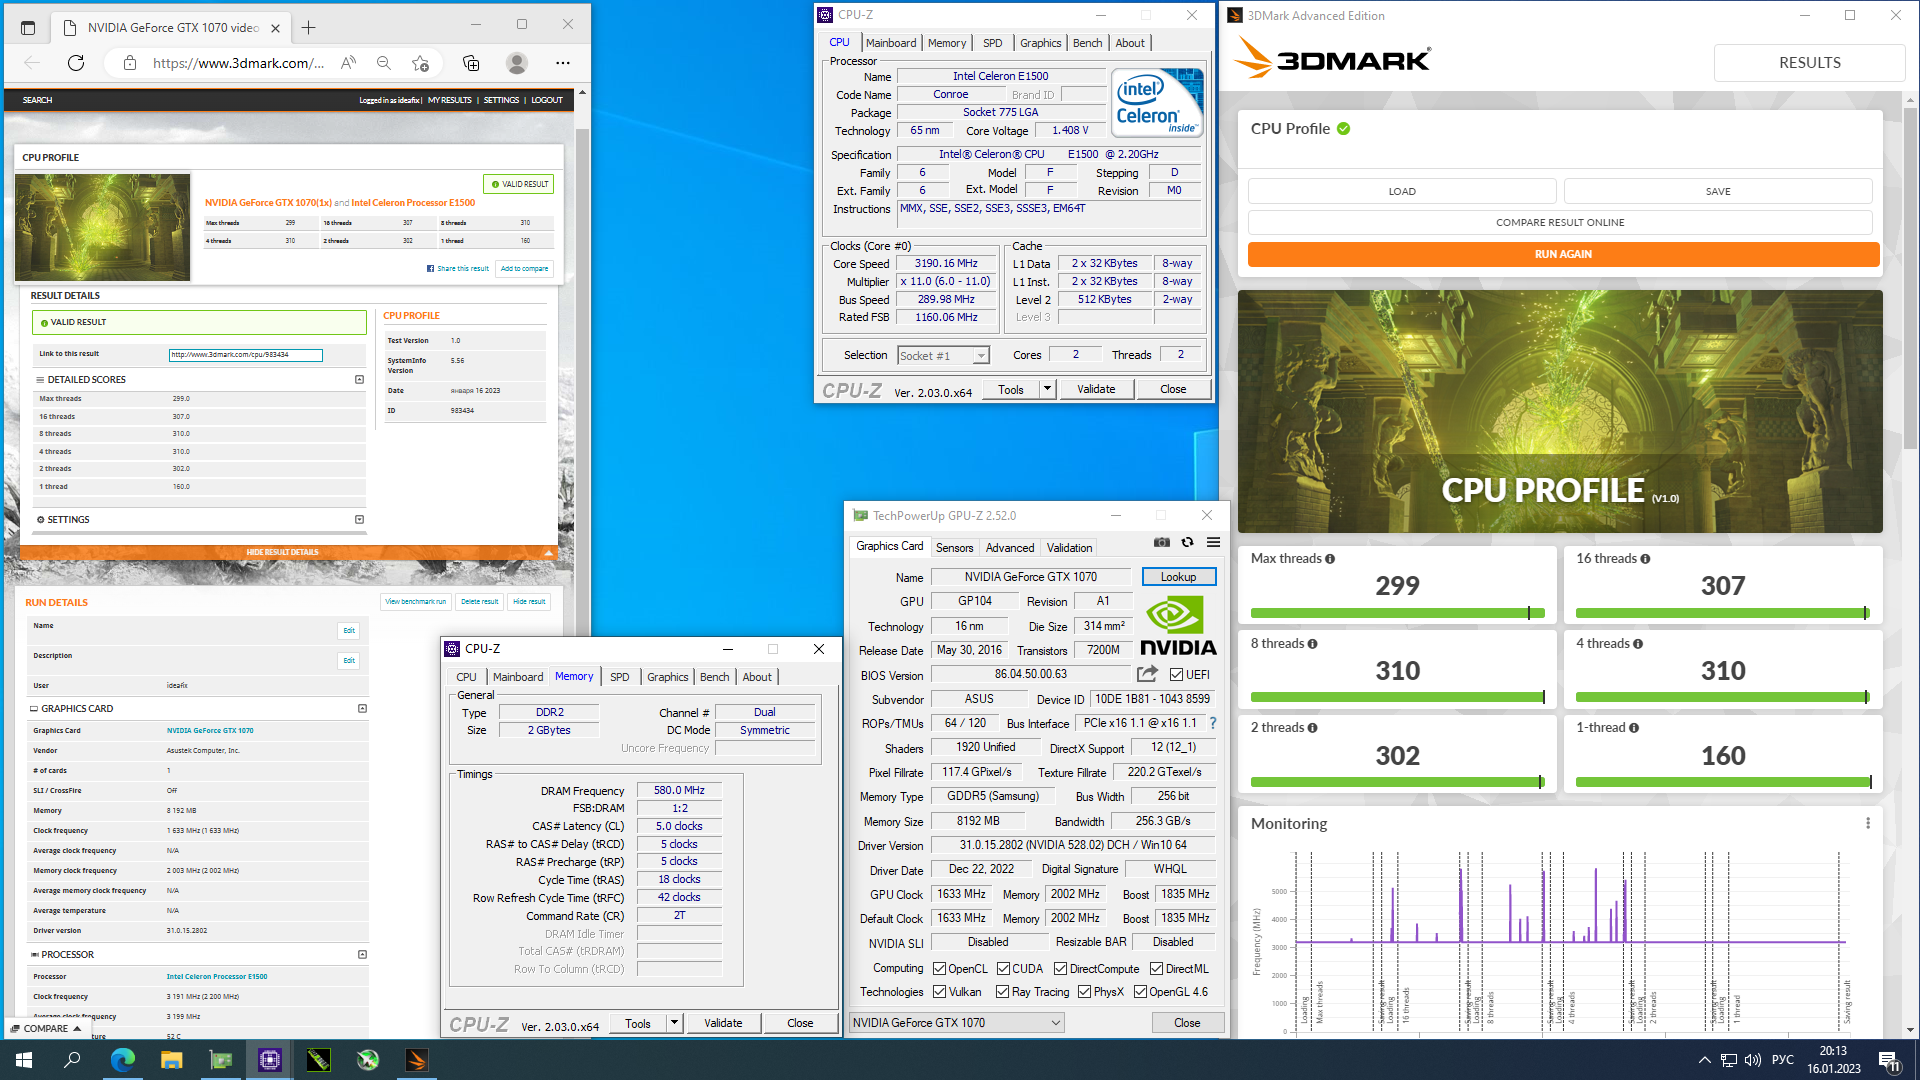Click the GPU-Z refresh icon
The image size is (1920, 1080).
click(x=1187, y=542)
